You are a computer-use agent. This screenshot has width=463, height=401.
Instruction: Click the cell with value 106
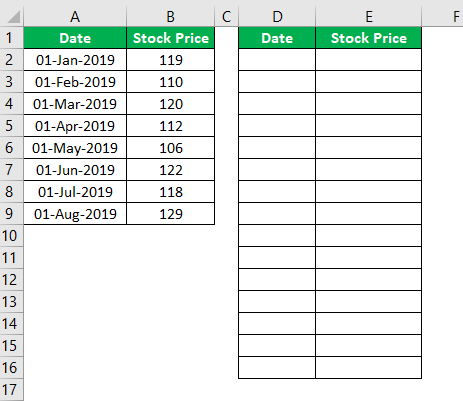pos(170,148)
